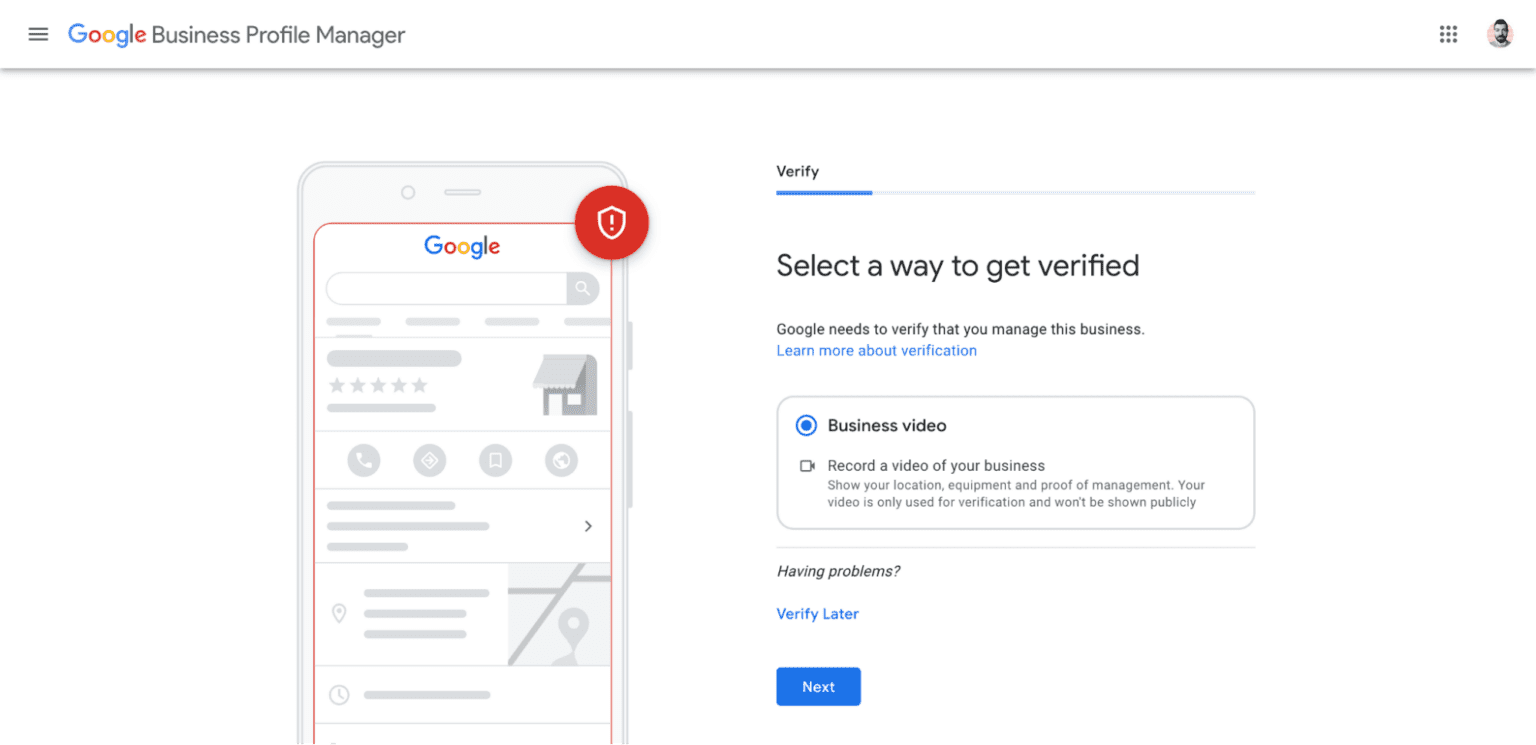
Task: Select the Business video radio button
Action: (806, 426)
